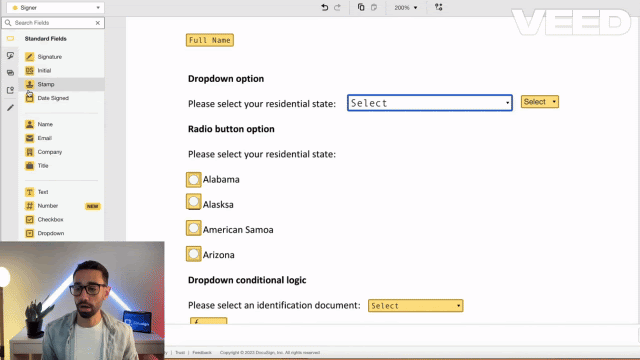Select the American Samoa radio button
This screenshot has width=640, height=360.
(x=193, y=228)
